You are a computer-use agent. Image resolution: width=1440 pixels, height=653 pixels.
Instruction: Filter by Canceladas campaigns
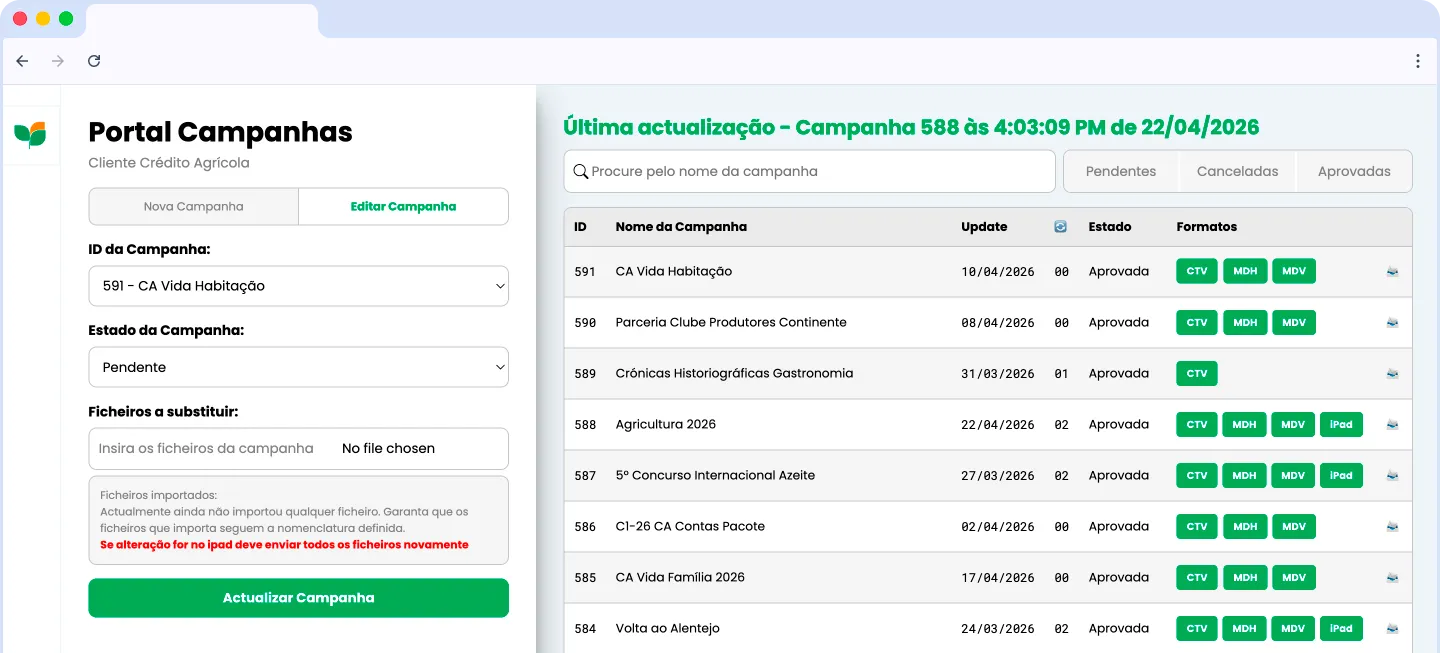pos(1238,171)
